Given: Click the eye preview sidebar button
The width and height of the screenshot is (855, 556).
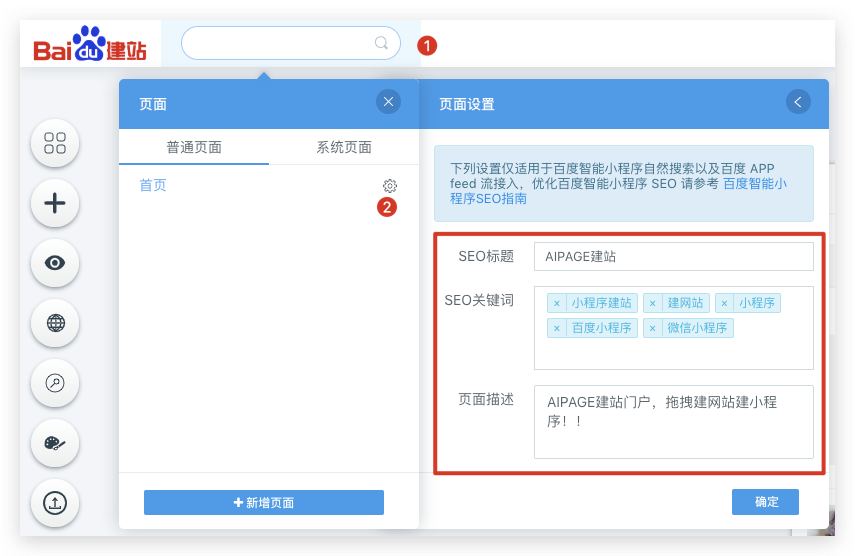Looking at the screenshot, I should pos(55,263).
